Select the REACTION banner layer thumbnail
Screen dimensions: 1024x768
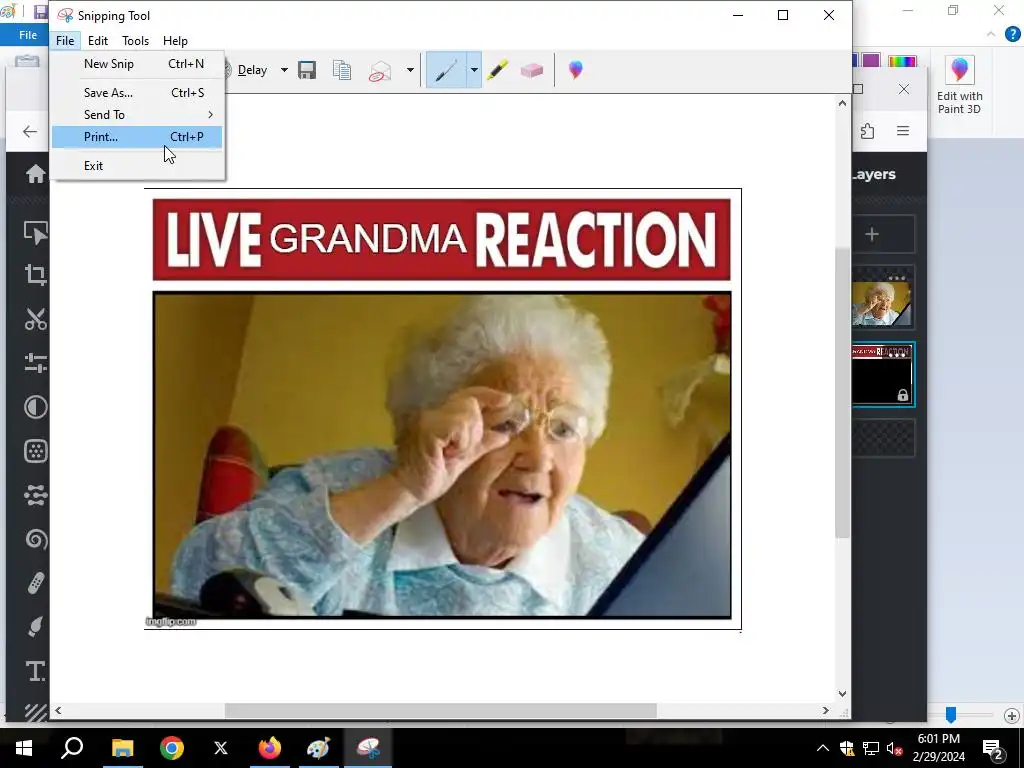(x=882, y=374)
